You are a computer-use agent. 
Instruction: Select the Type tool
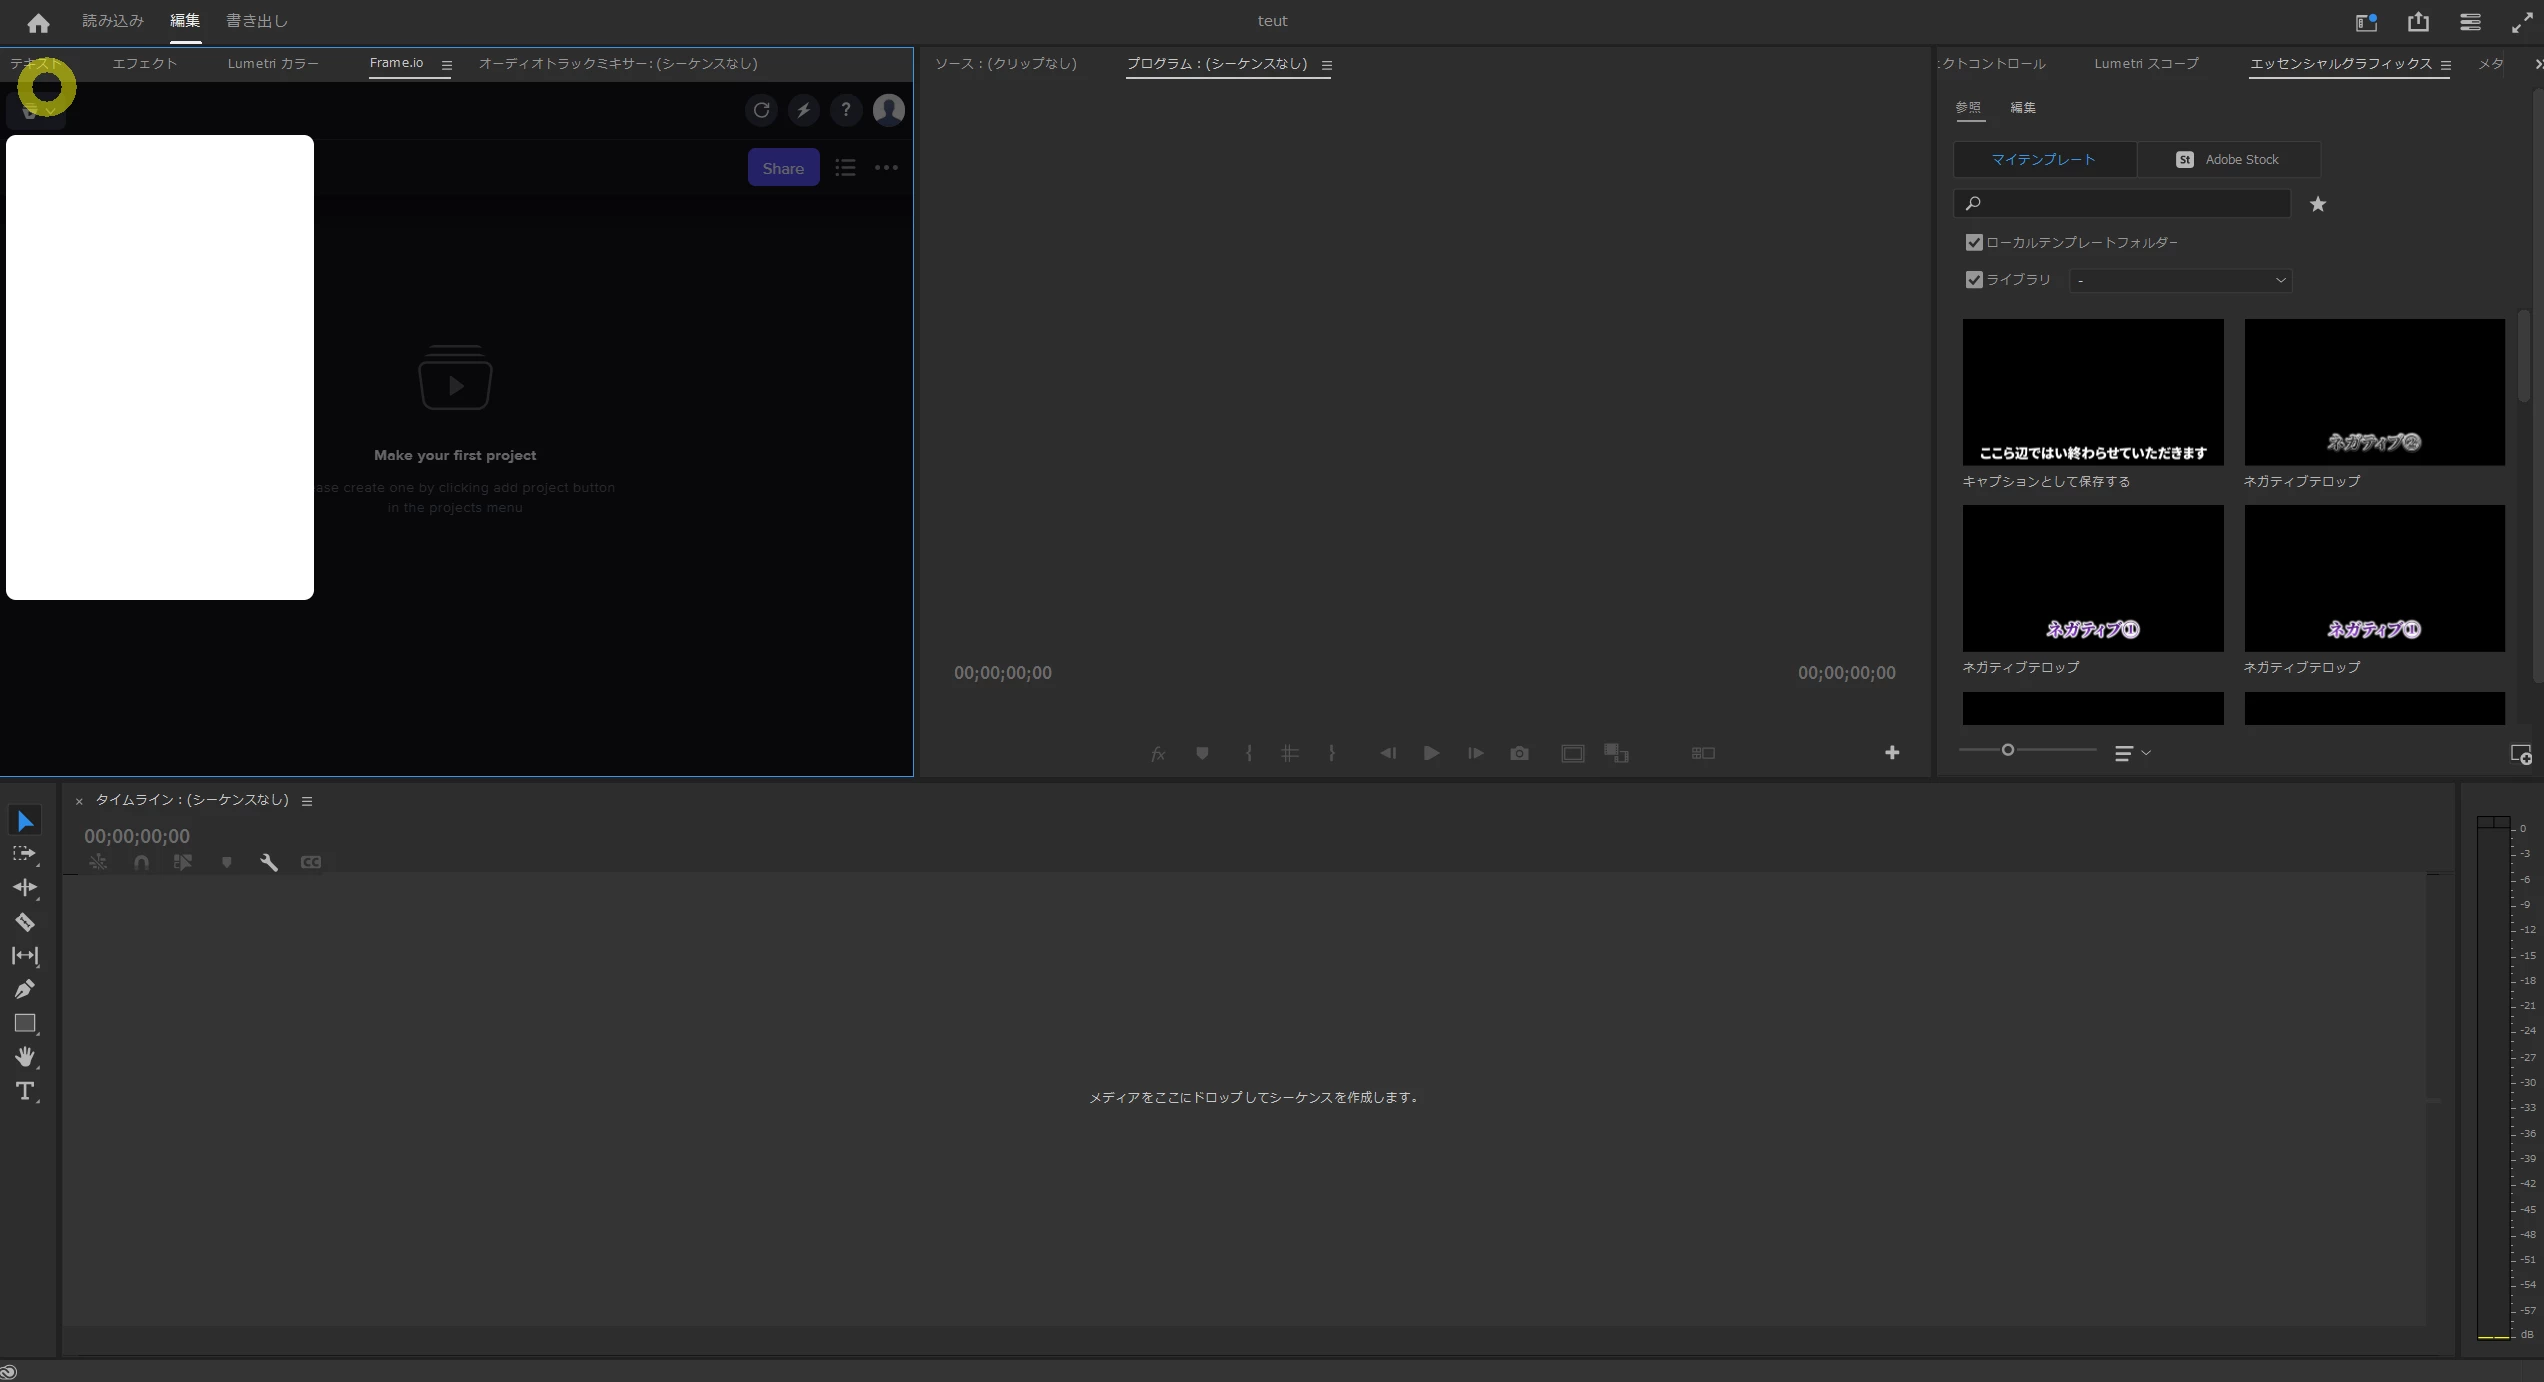coord(25,1091)
